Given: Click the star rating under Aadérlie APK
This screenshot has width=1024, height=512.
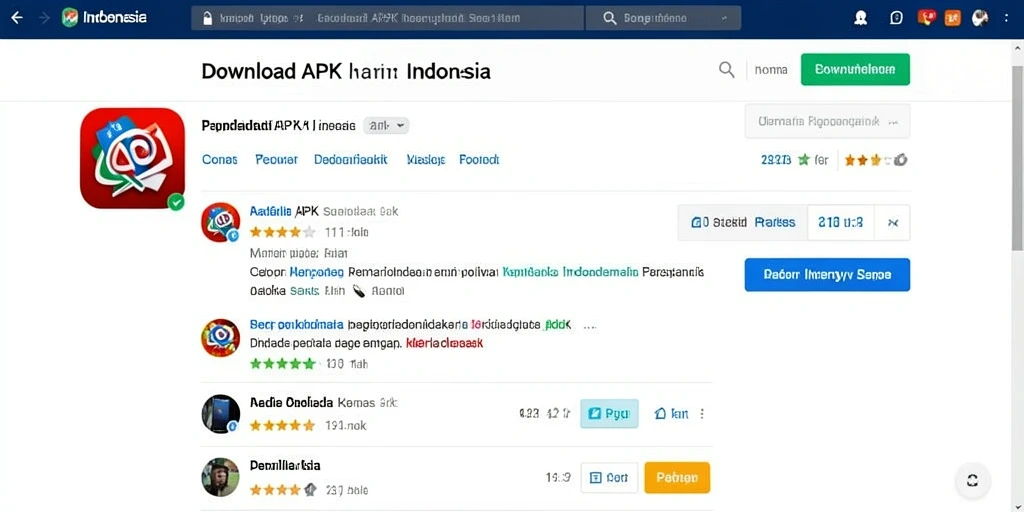Looking at the screenshot, I should click(x=282, y=232).
